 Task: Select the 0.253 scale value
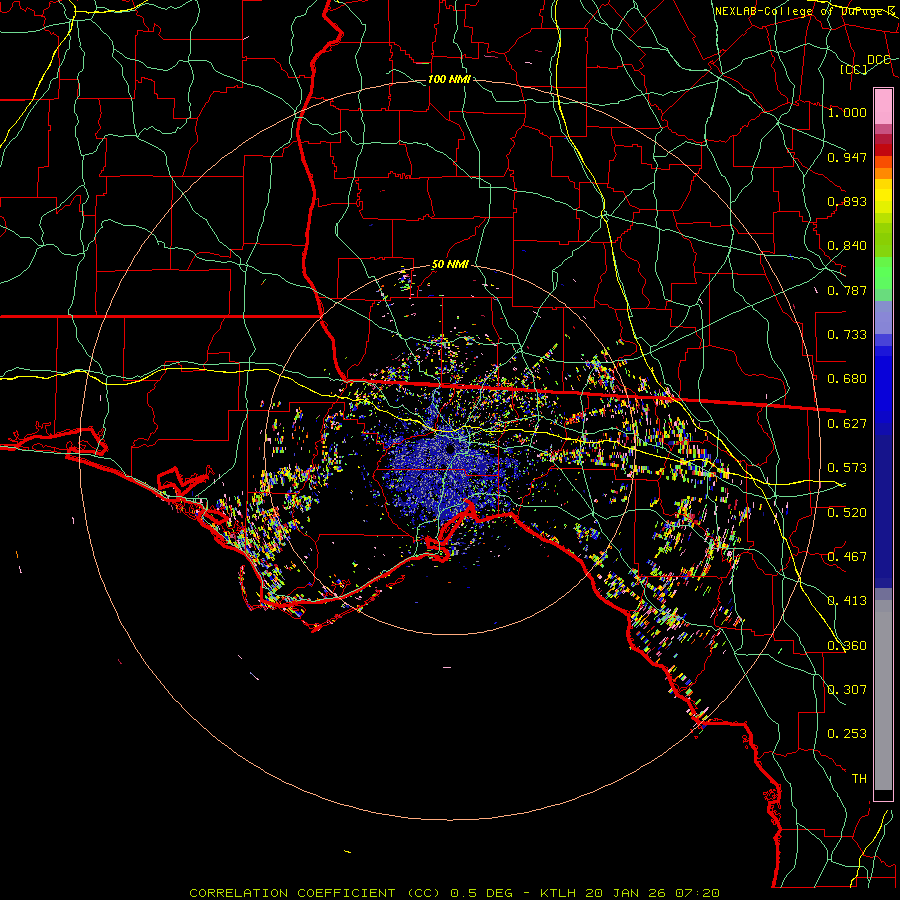pyautogui.click(x=847, y=734)
